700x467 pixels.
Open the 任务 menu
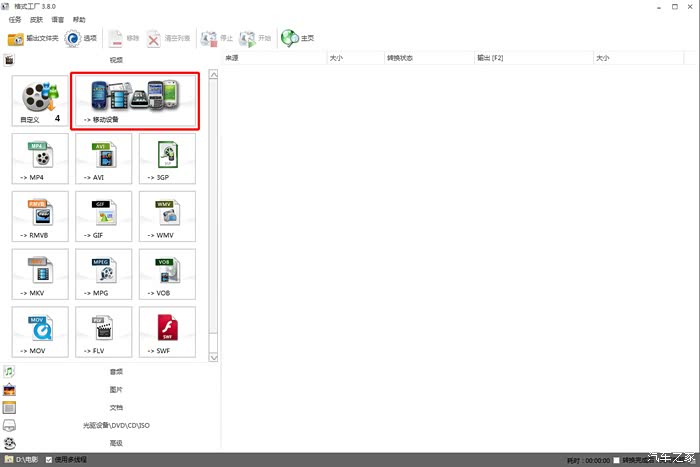coord(15,20)
